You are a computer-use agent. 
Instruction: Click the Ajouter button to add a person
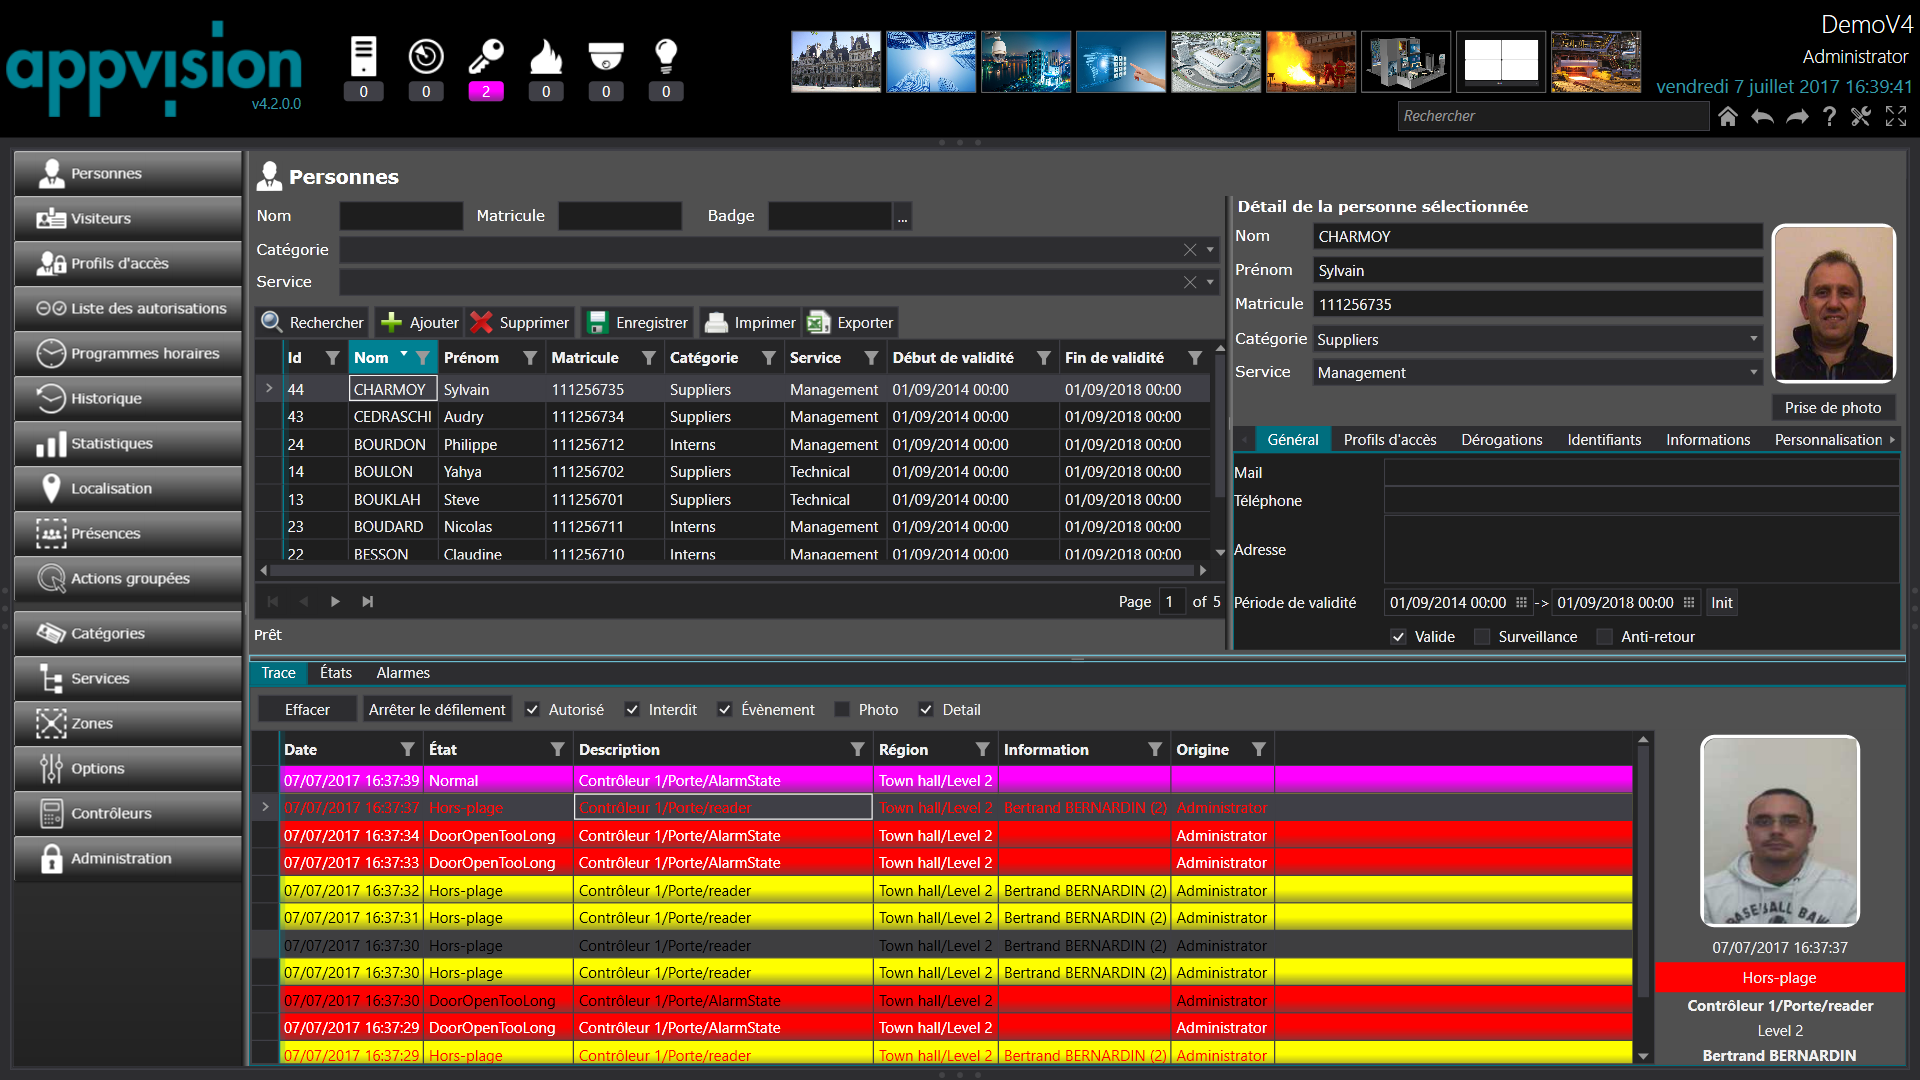(x=419, y=322)
